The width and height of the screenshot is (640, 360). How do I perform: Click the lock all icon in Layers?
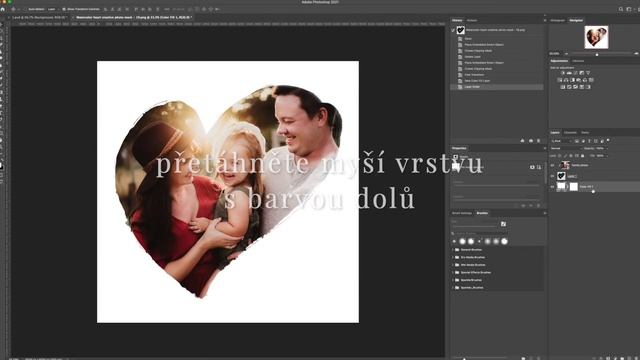(x=582, y=156)
